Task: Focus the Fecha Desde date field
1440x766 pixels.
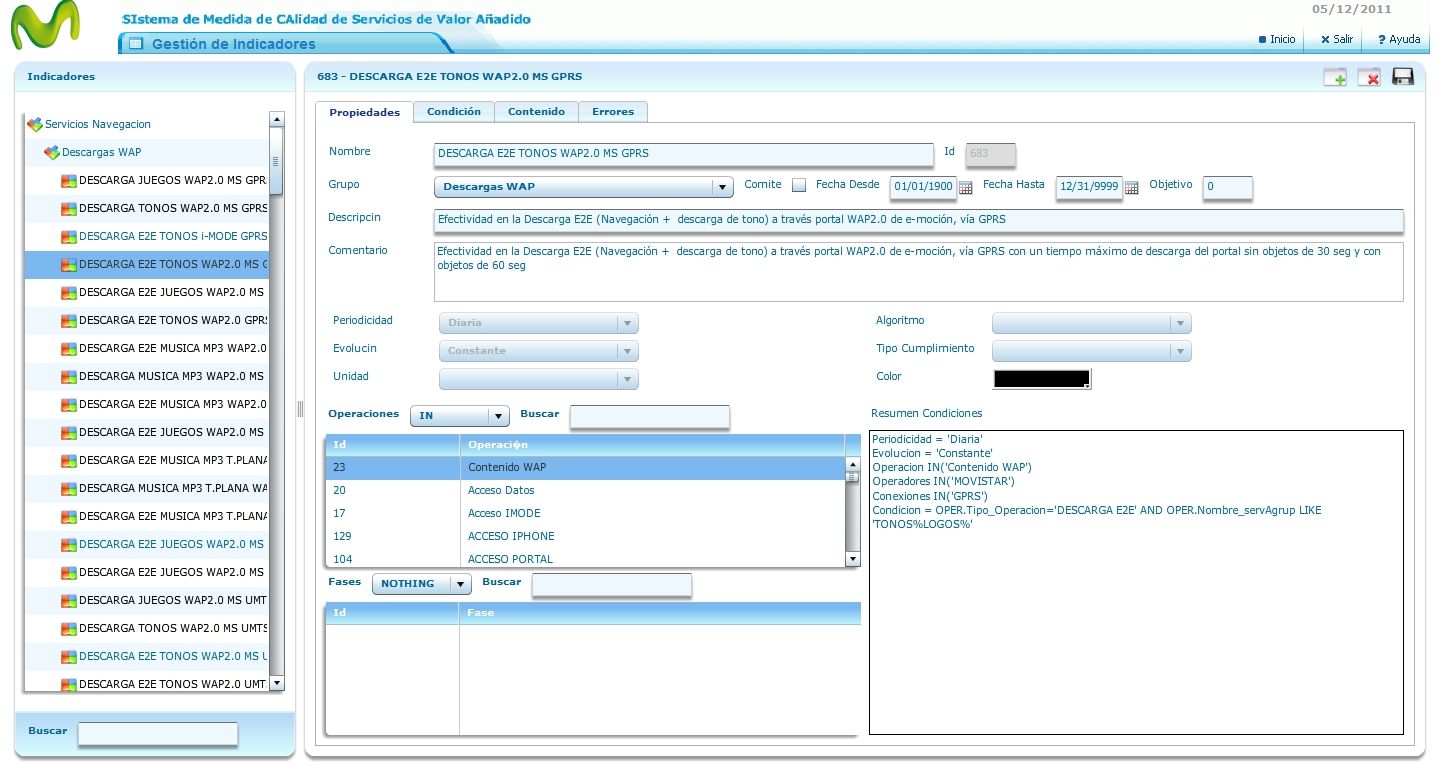Action: 922,187
